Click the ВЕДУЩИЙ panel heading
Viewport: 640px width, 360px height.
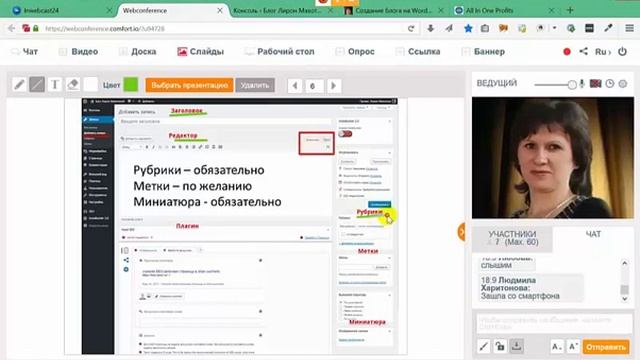[496, 83]
